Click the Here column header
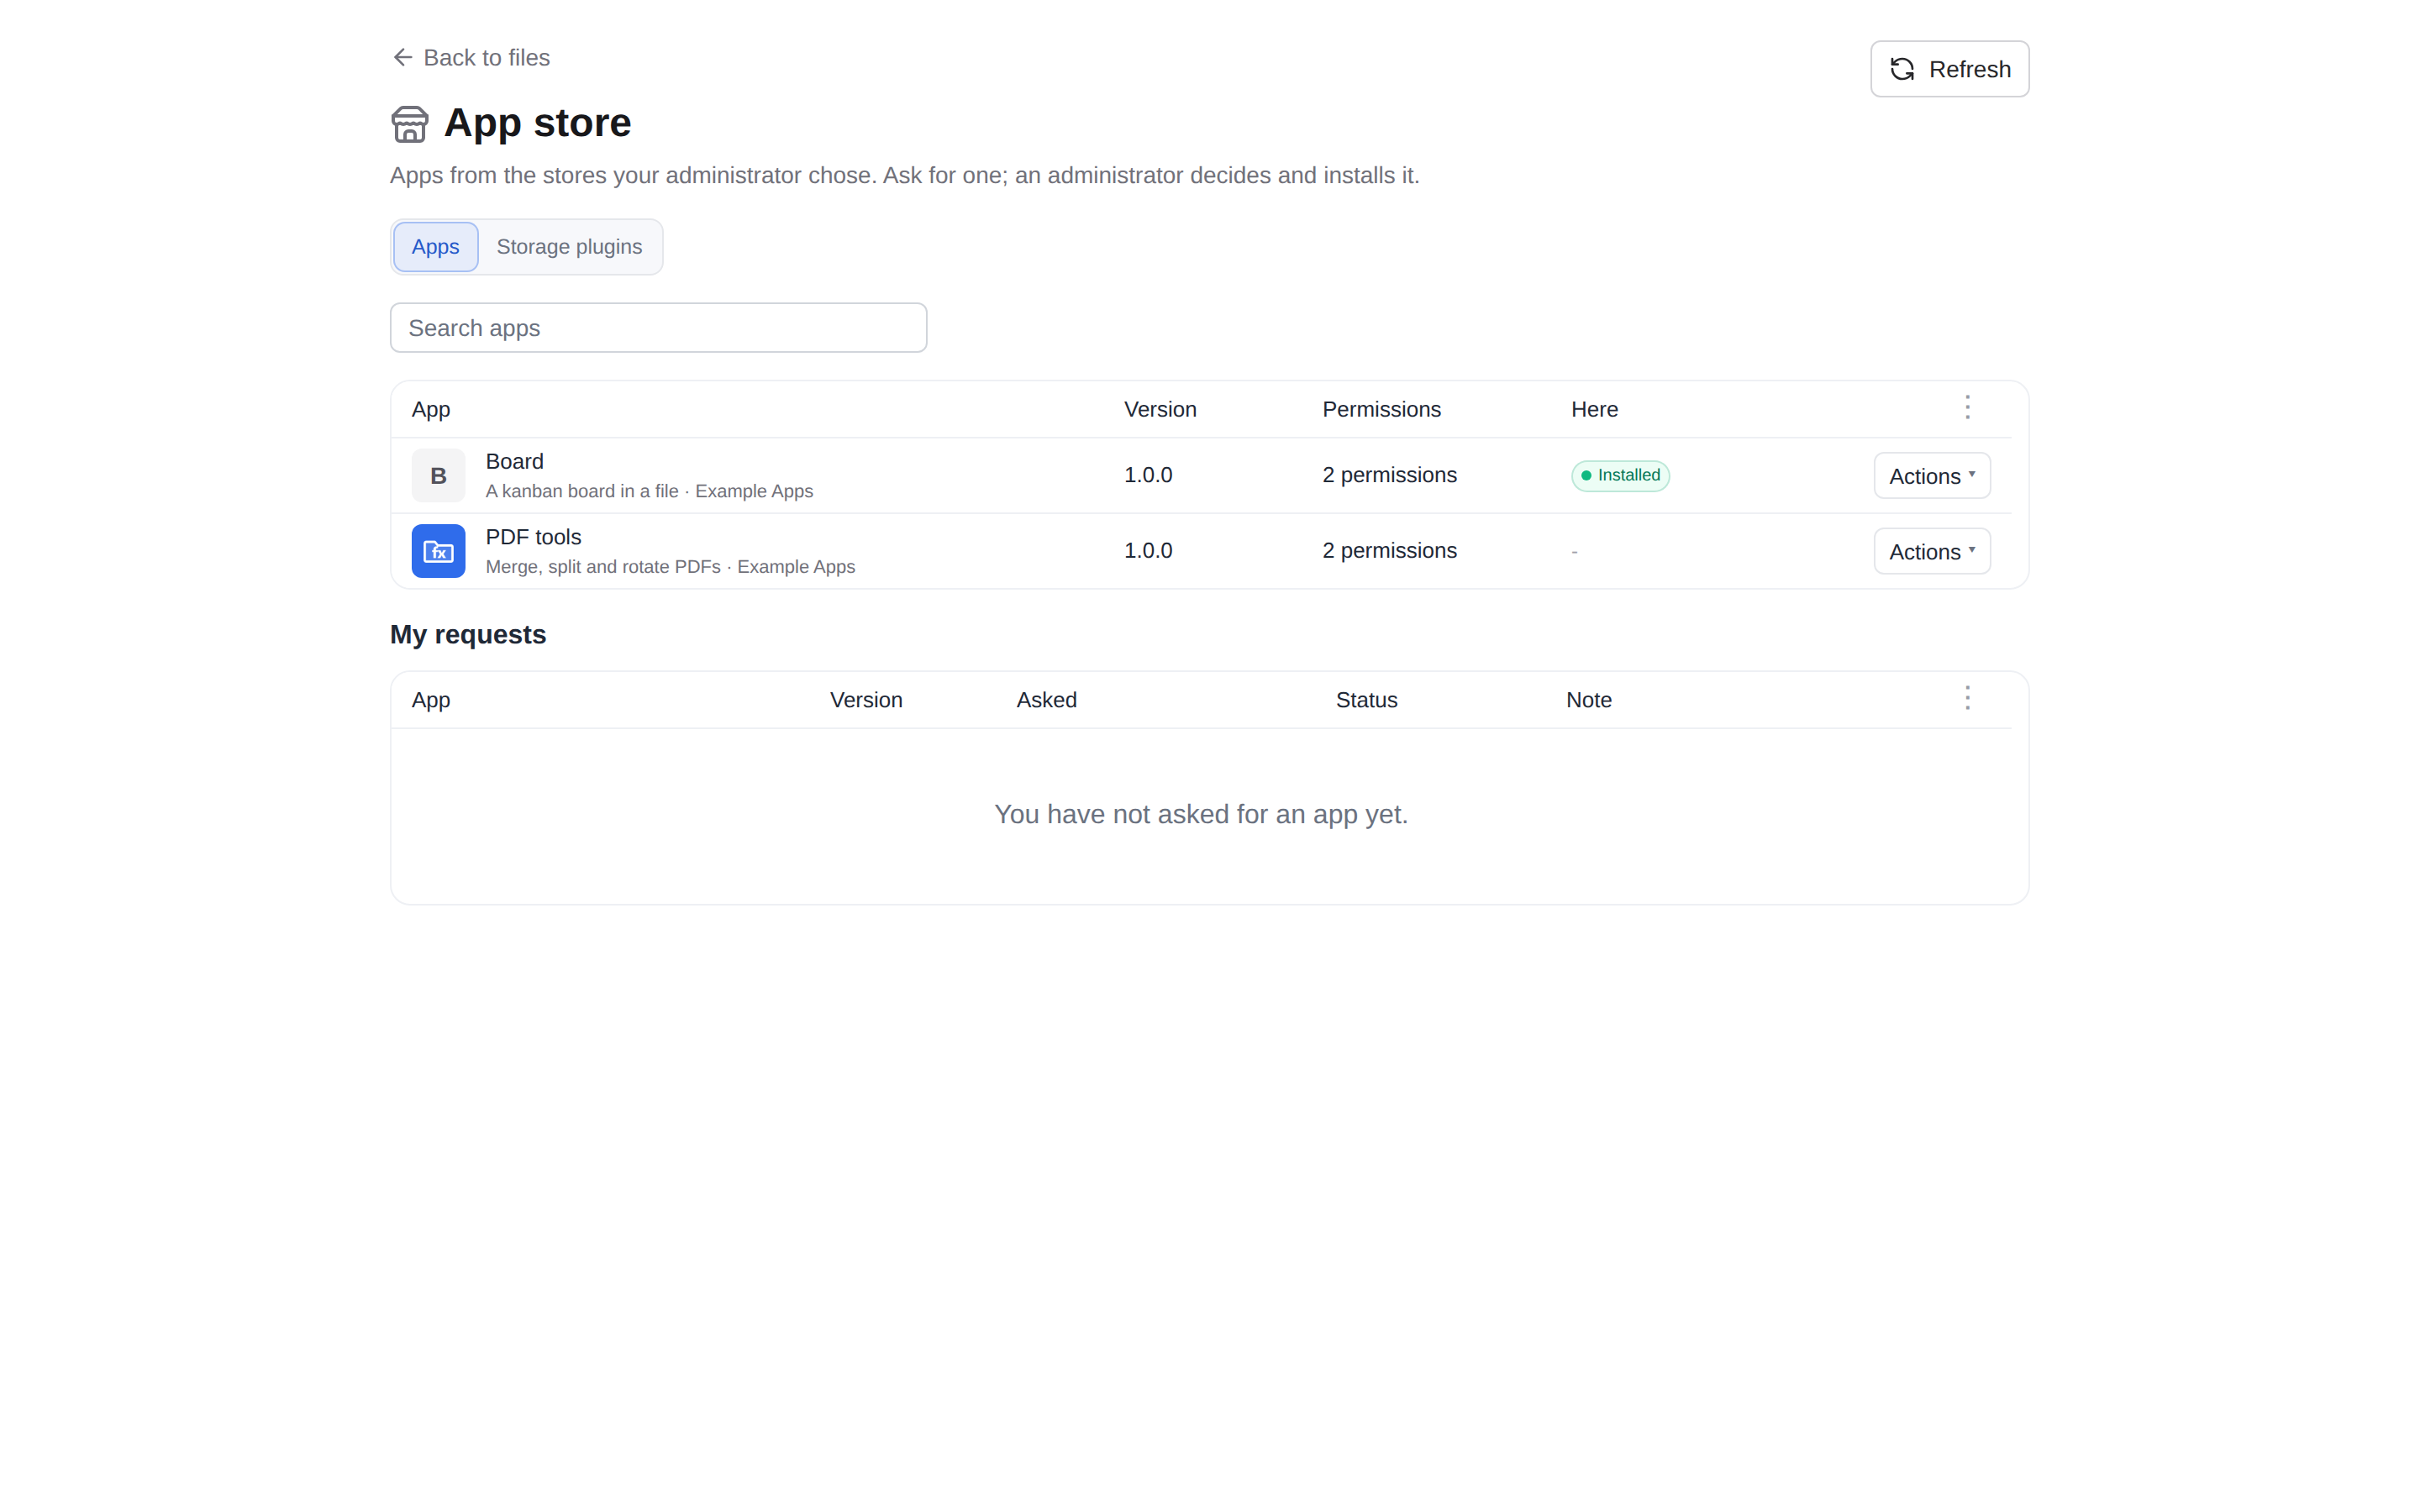The image size is (2420, 1512). pyautogui.click(x=1594, y=409)
